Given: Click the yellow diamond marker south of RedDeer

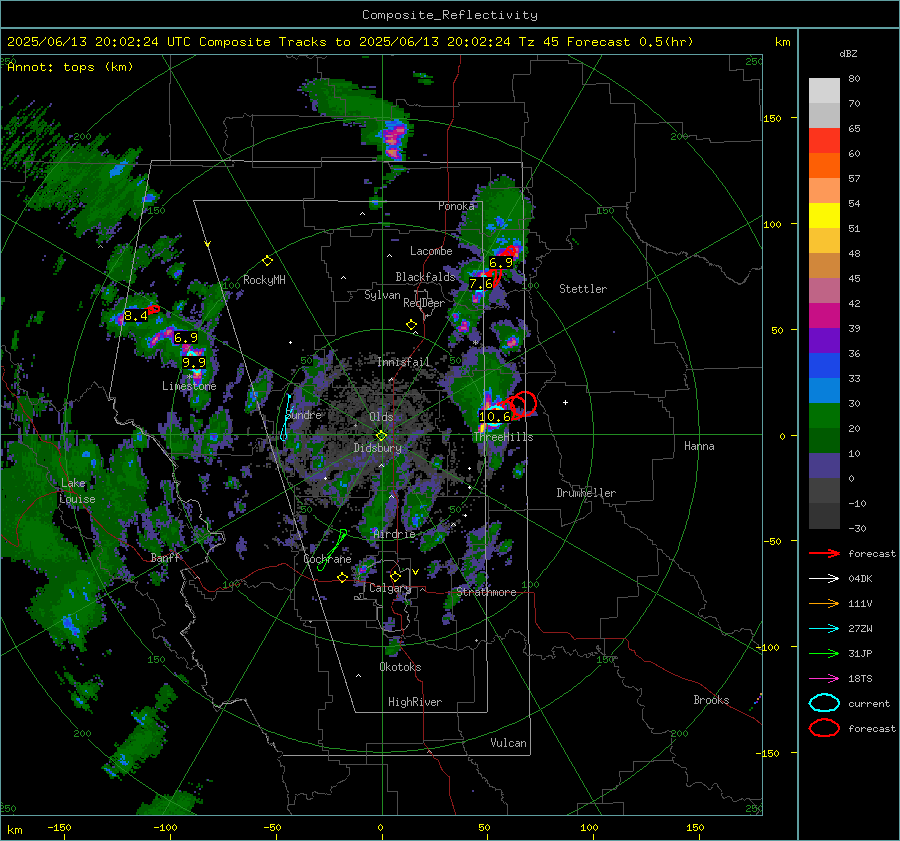Looking at the screenshot, I should [x=411, y=325].
